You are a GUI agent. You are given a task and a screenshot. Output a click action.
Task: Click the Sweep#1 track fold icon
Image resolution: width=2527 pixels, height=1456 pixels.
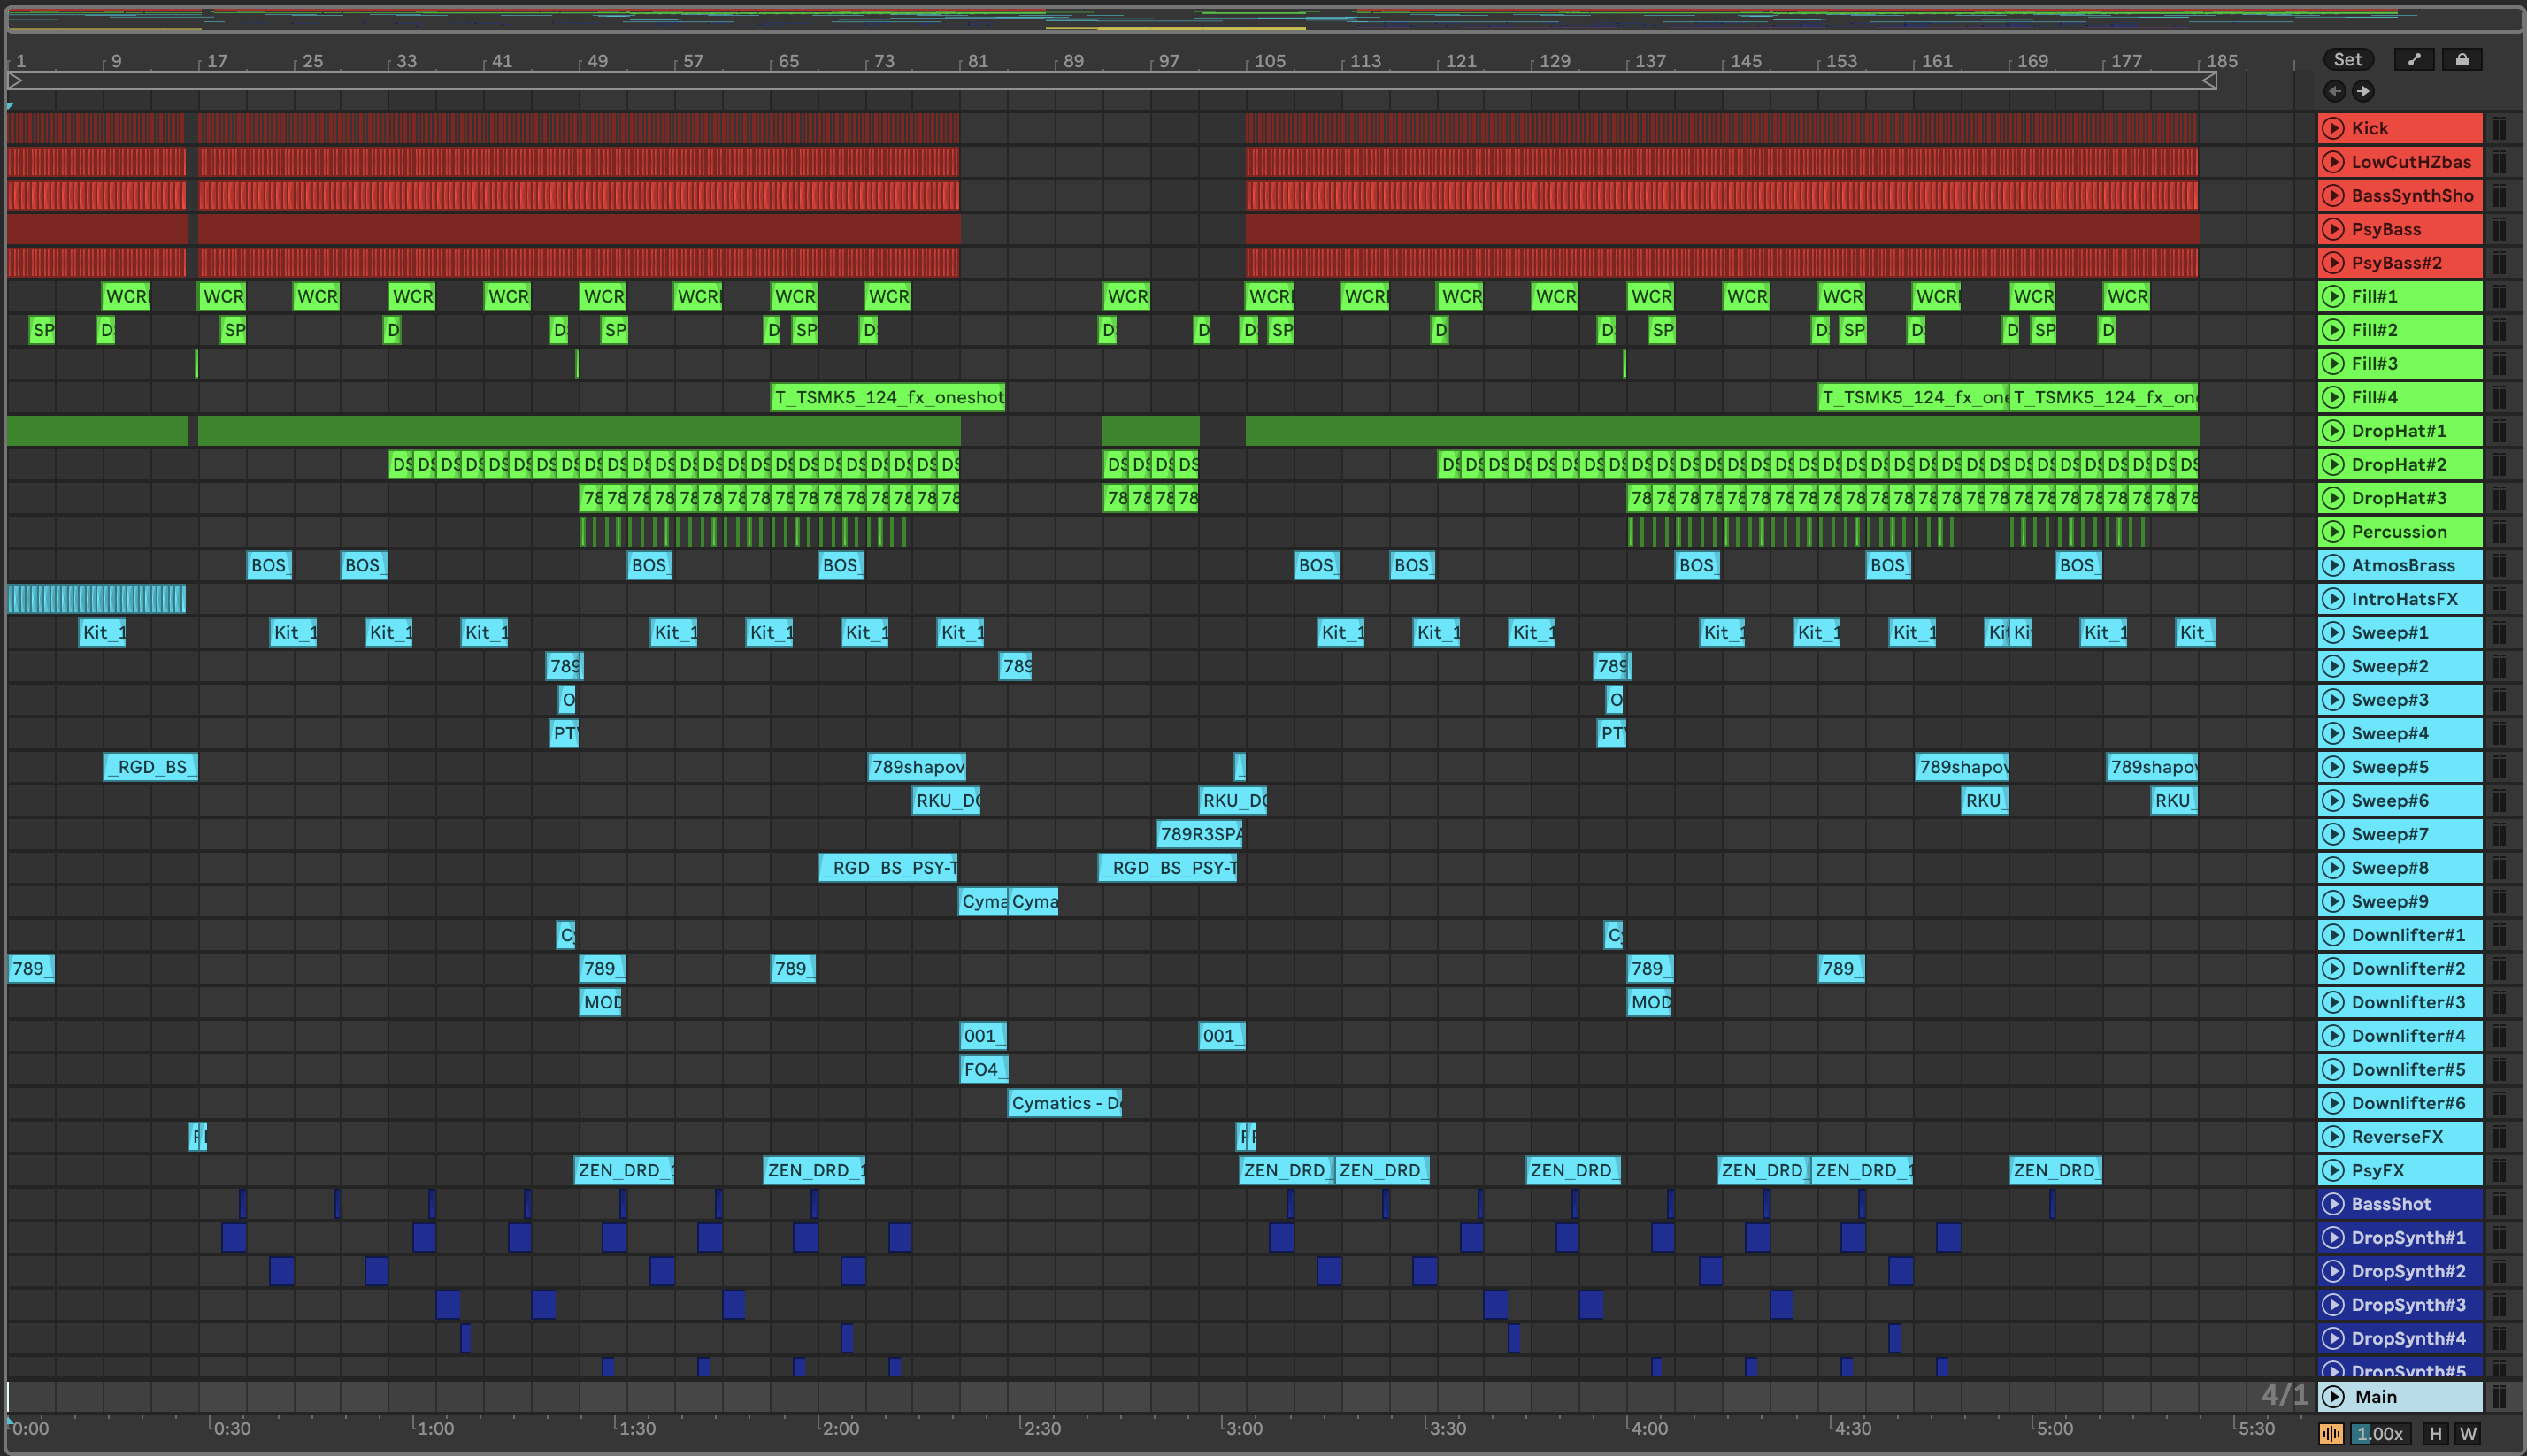tap(2333, 632)
